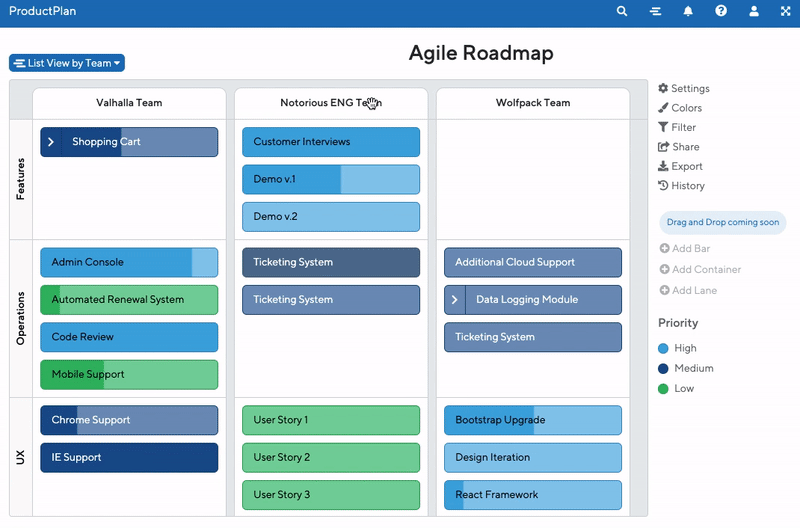This screenshot has width=800, height=528.
Task: Click the Low priority green swatch
Action: (x=663, y=389)
